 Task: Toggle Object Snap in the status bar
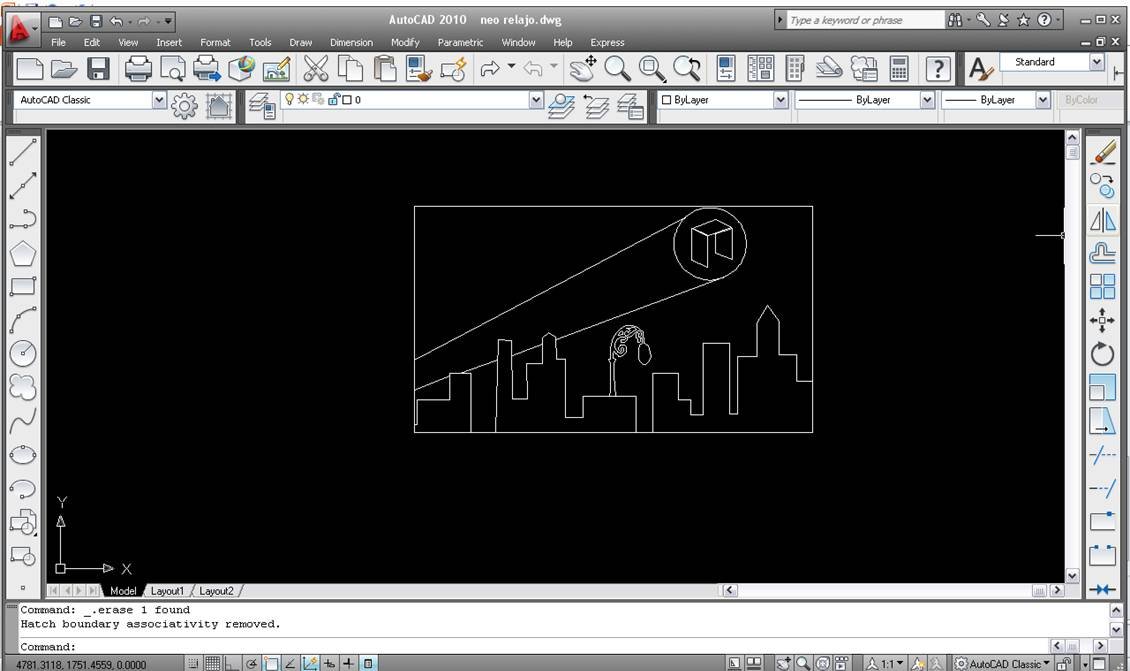point(271,664)
